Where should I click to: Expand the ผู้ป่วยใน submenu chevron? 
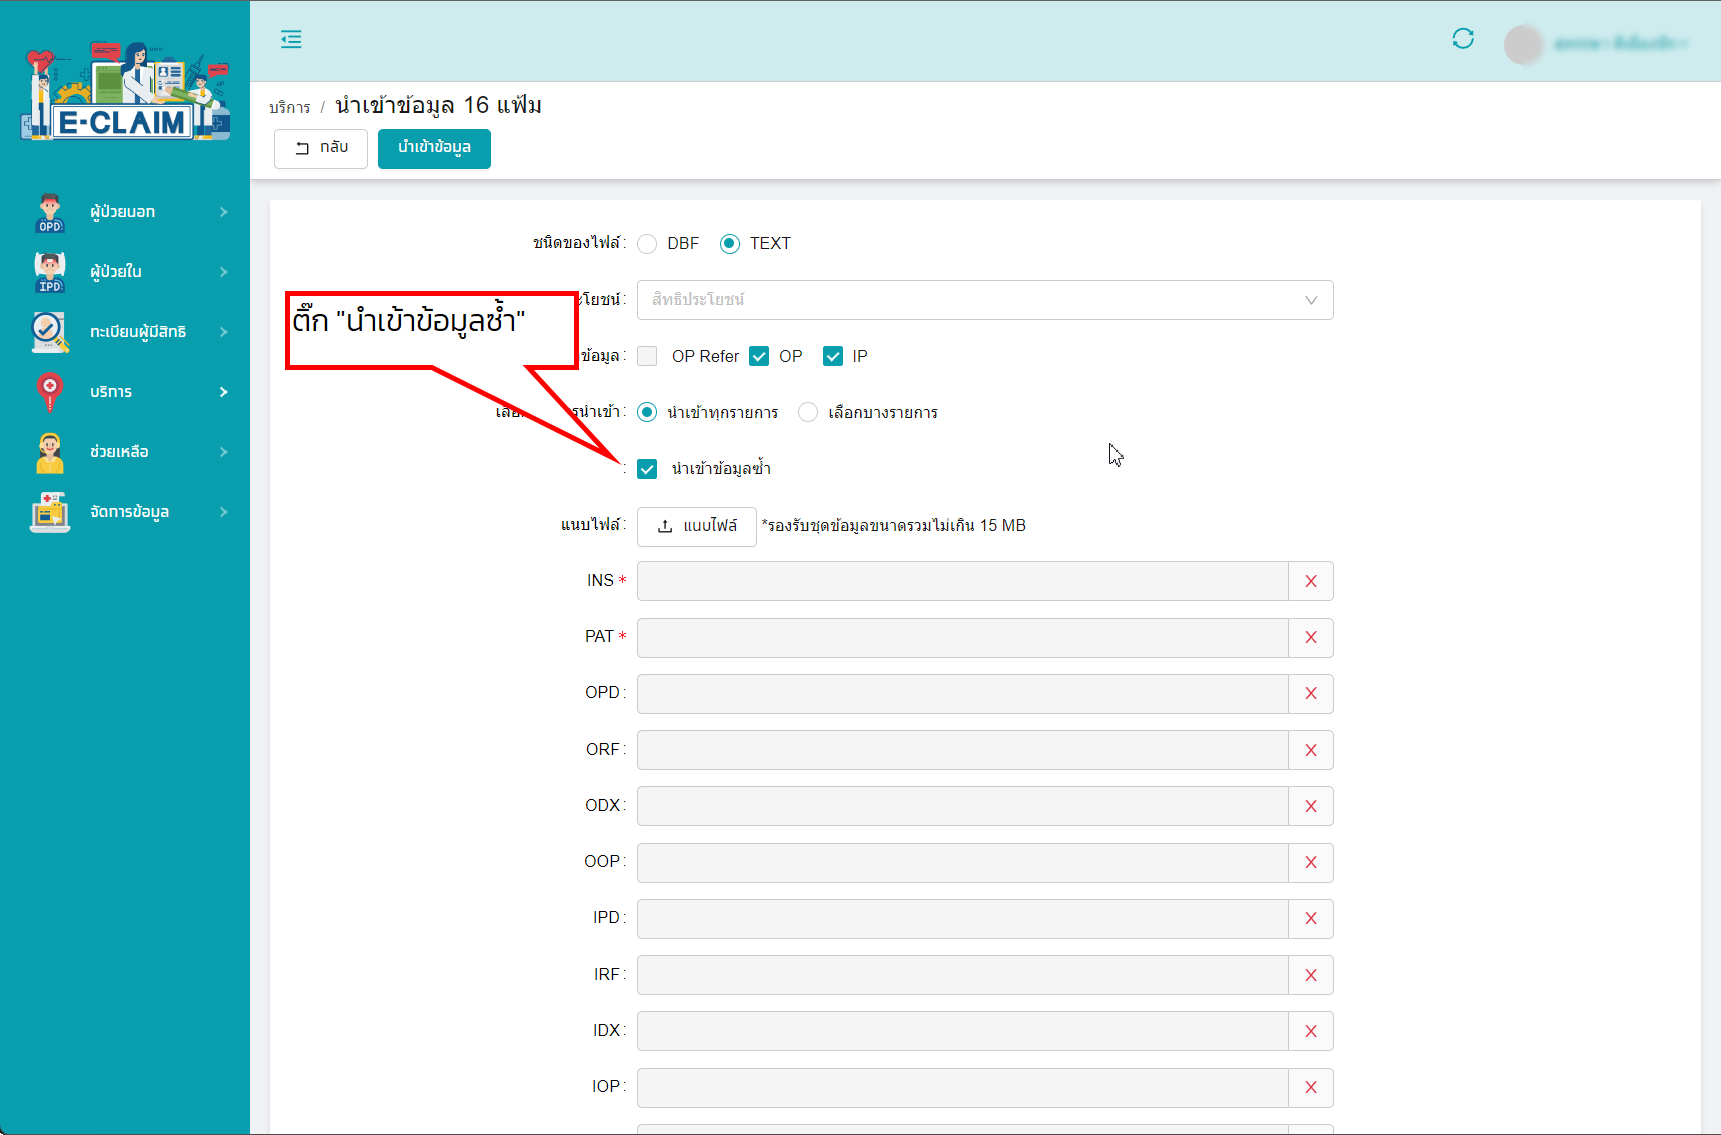tap(224, 271)
